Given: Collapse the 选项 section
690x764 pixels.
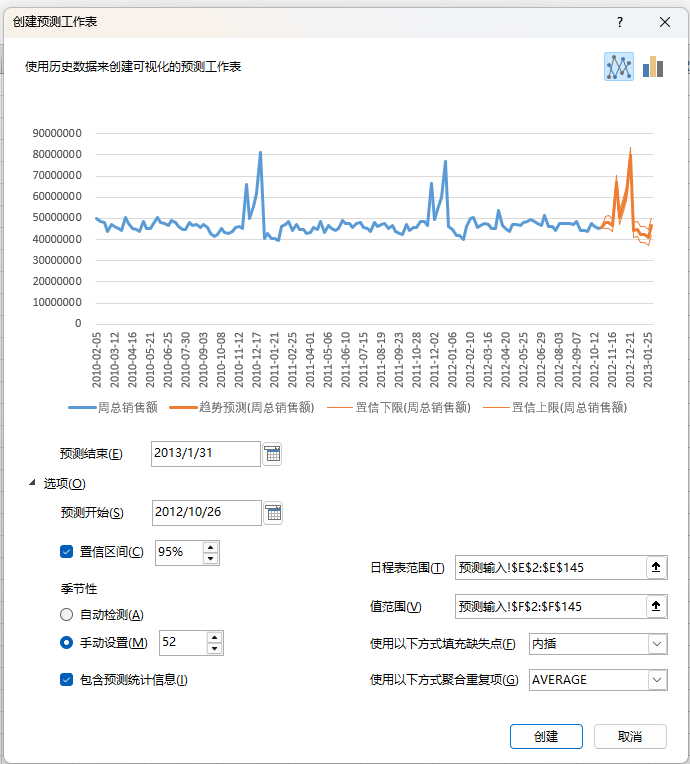Looking at the screenshot, I should [32, 483].
